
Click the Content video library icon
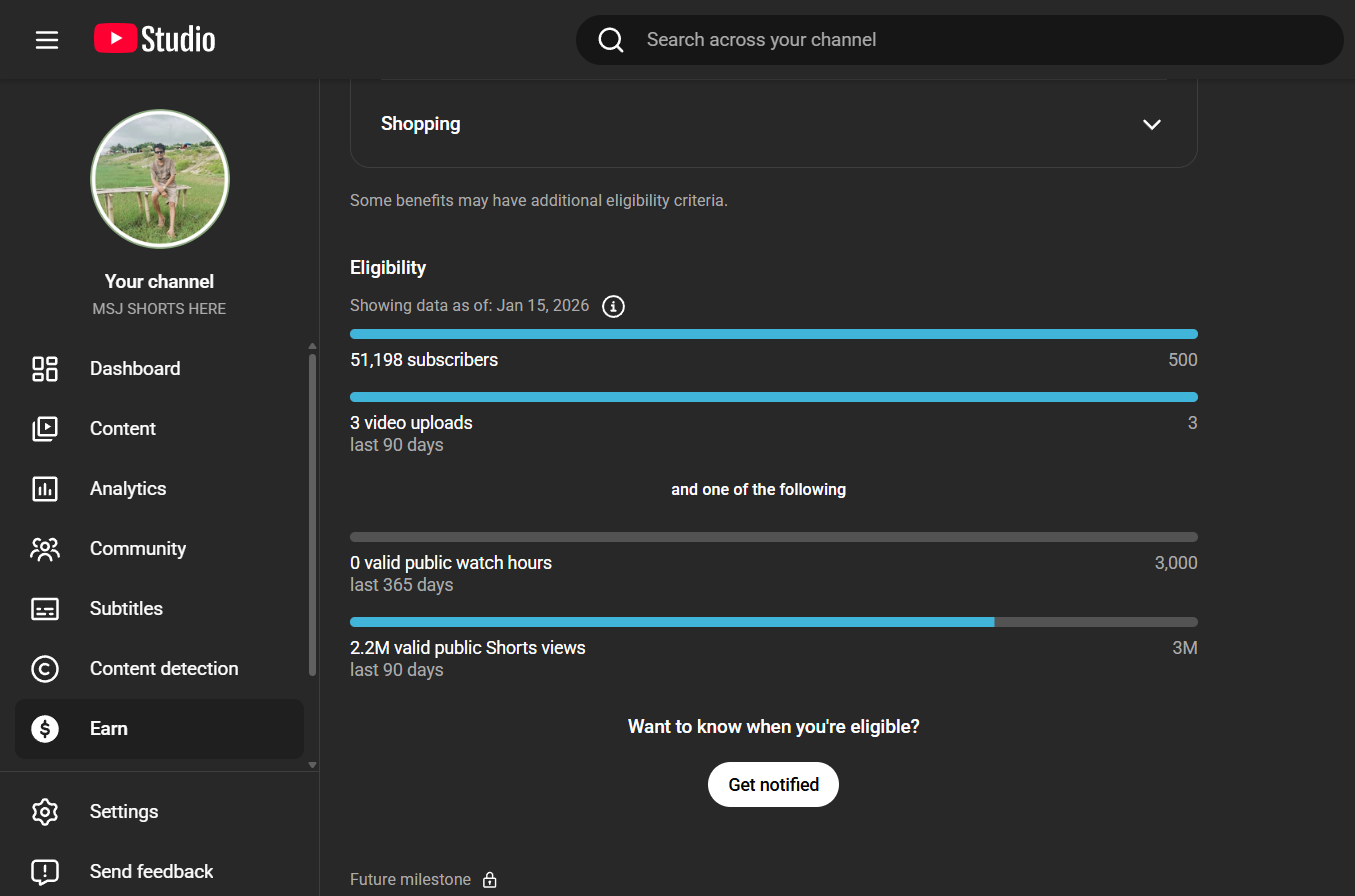[45, 429]
